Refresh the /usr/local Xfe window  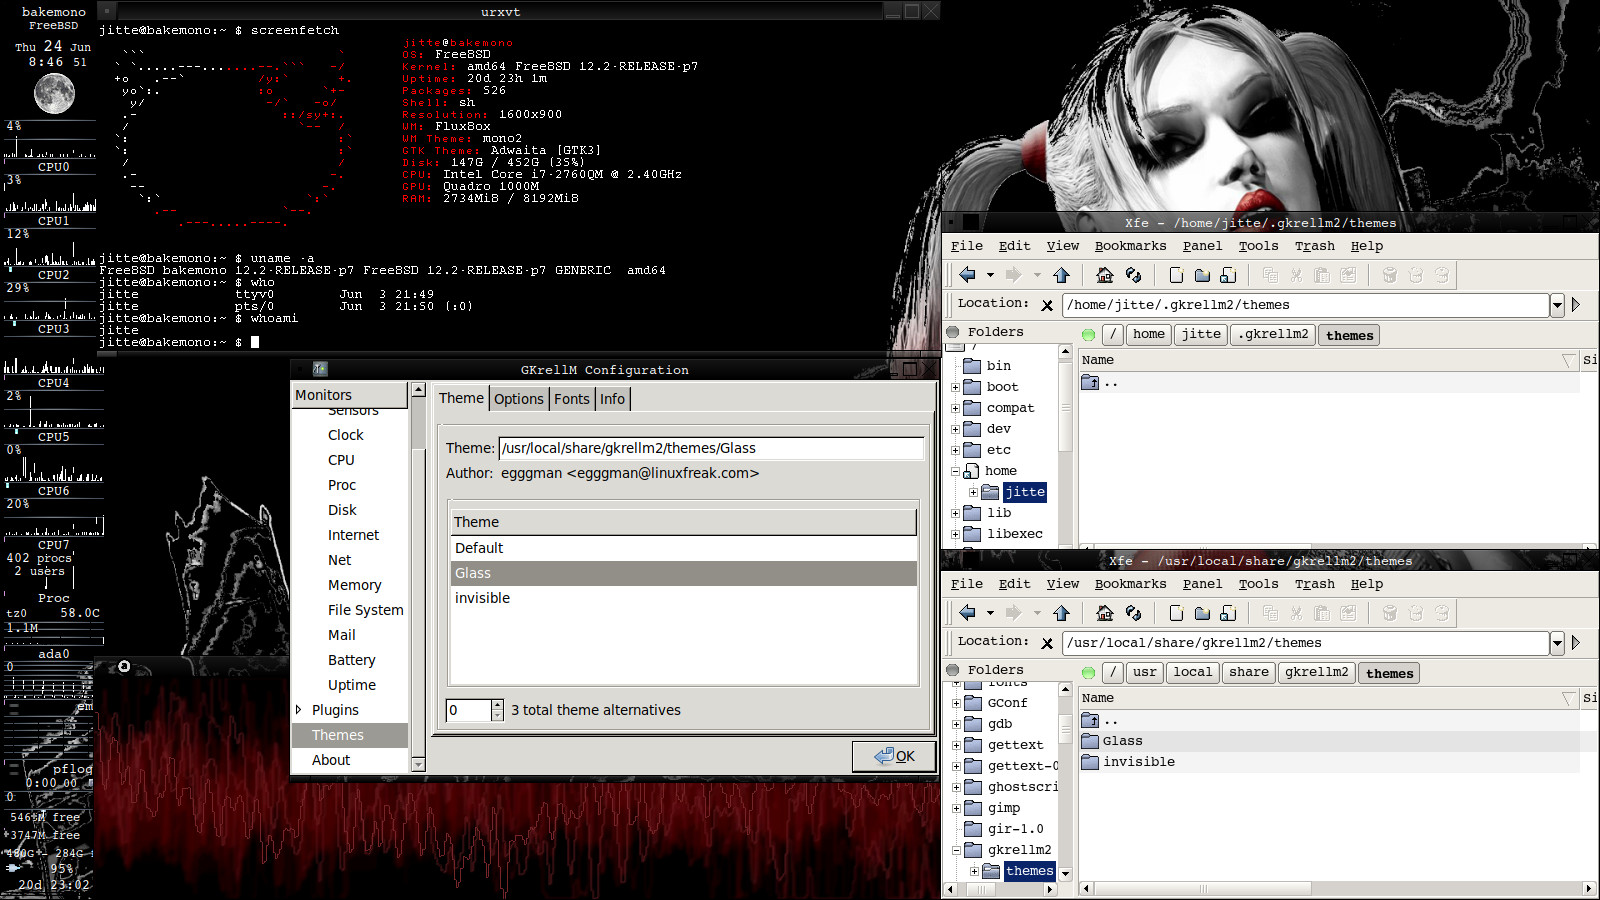coord(1133,613)
